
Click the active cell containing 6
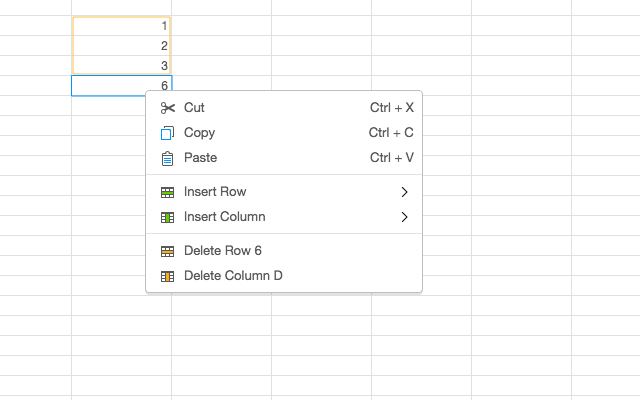point(121,86)
